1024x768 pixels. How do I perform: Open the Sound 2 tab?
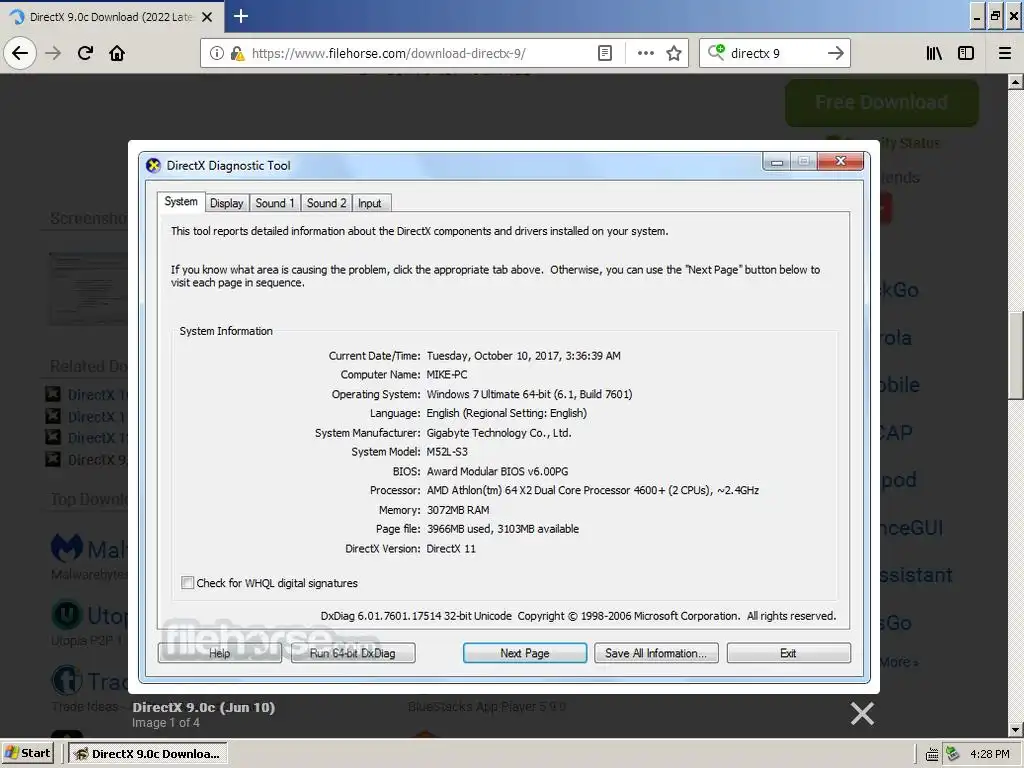(x=327, y=203)
